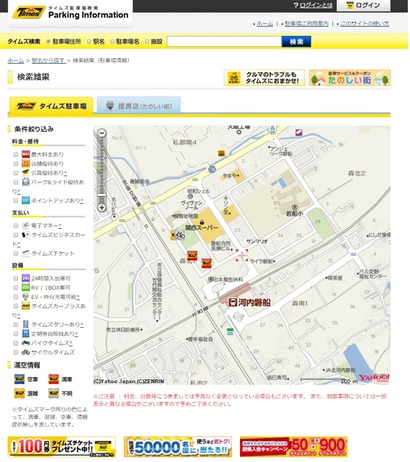Click the 検索 search button
Viewport: 410px width, 462px height.
point(296,42)
